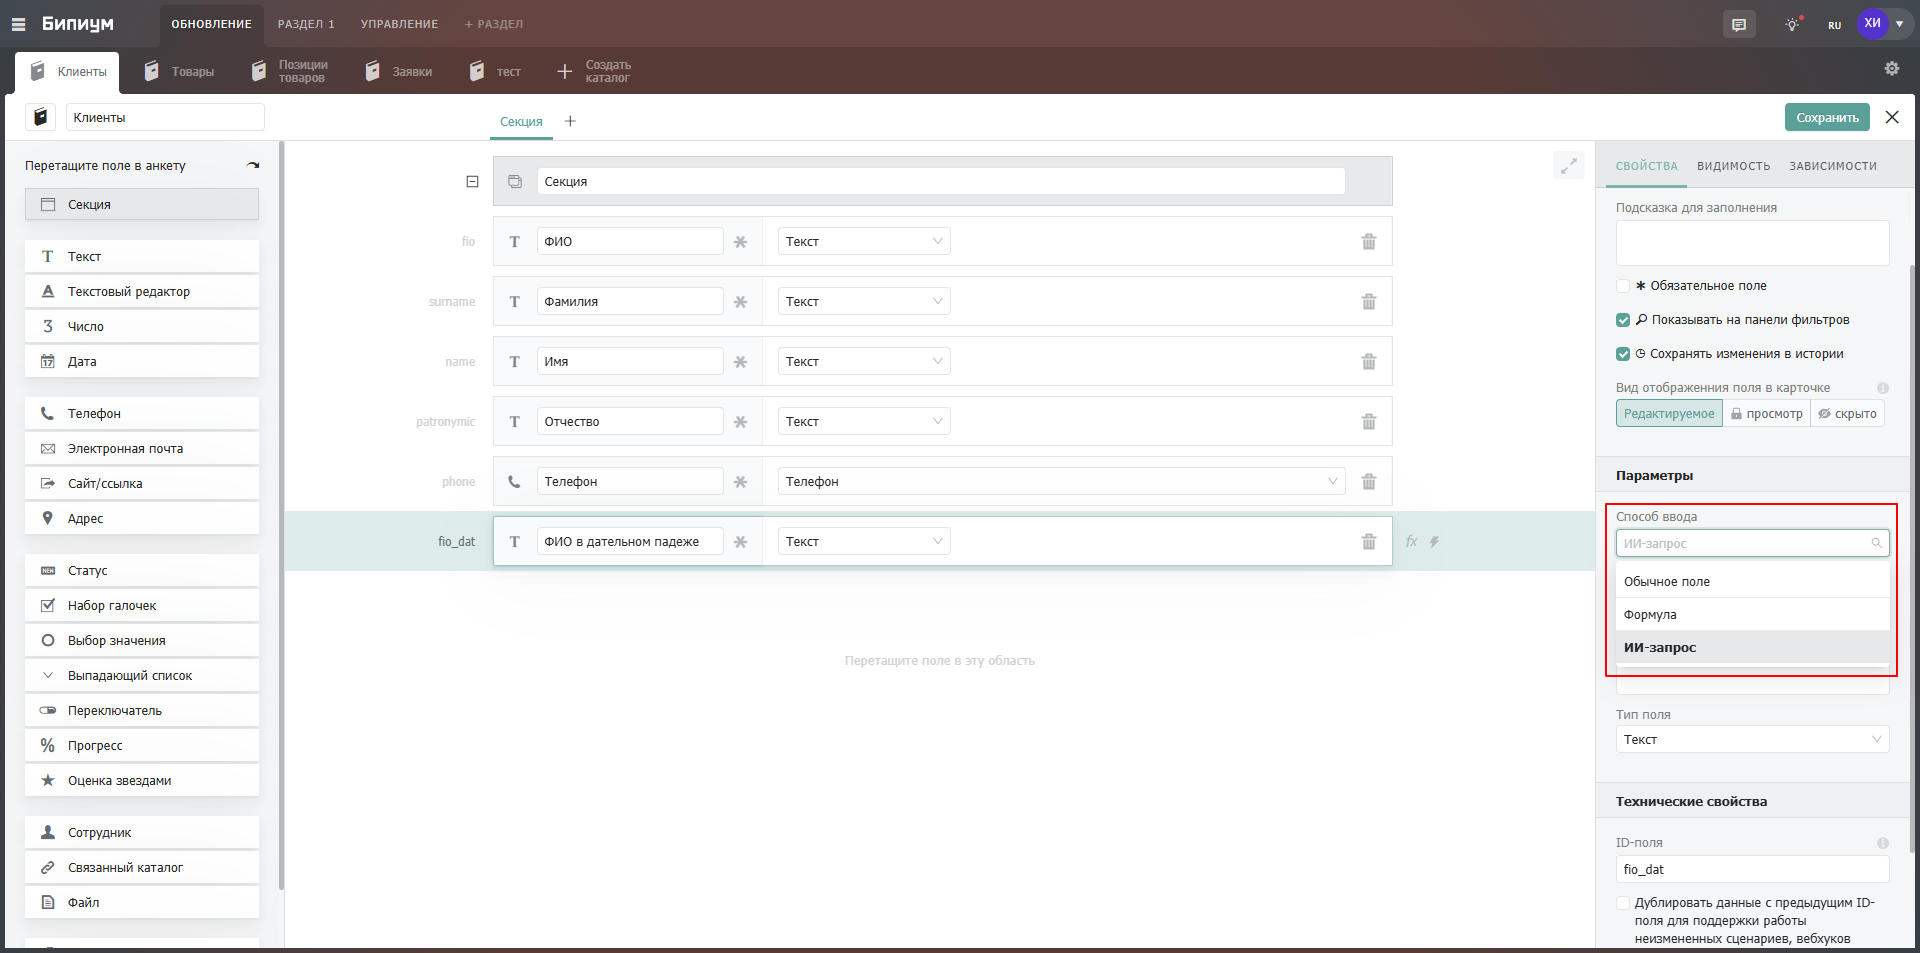Open the settings gear icon
The image size is (1920, 953).
point(1891,69)
